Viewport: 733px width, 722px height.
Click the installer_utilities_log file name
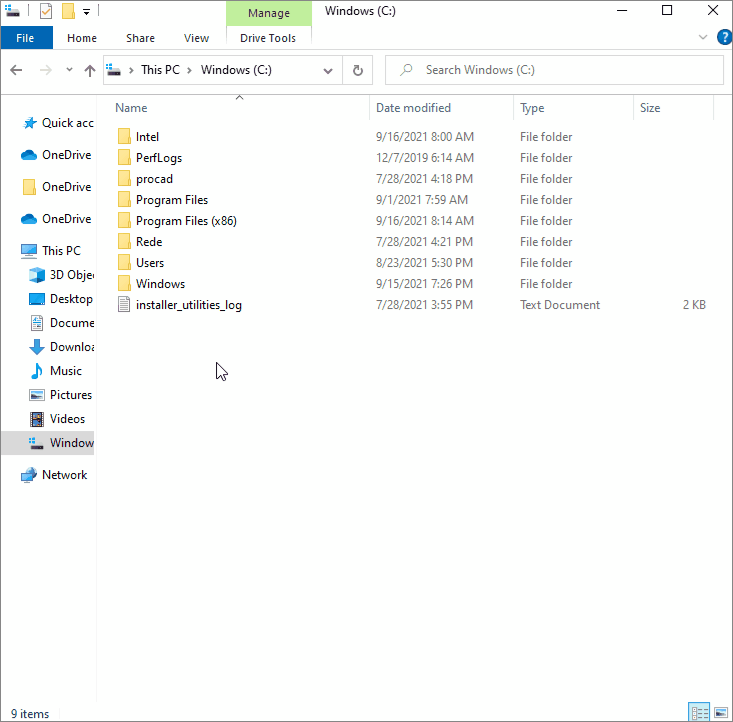click(189, 305)
